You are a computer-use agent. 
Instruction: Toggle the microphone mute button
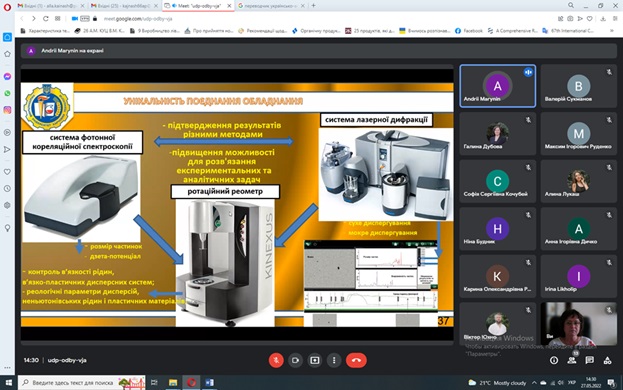coord(276,360)
